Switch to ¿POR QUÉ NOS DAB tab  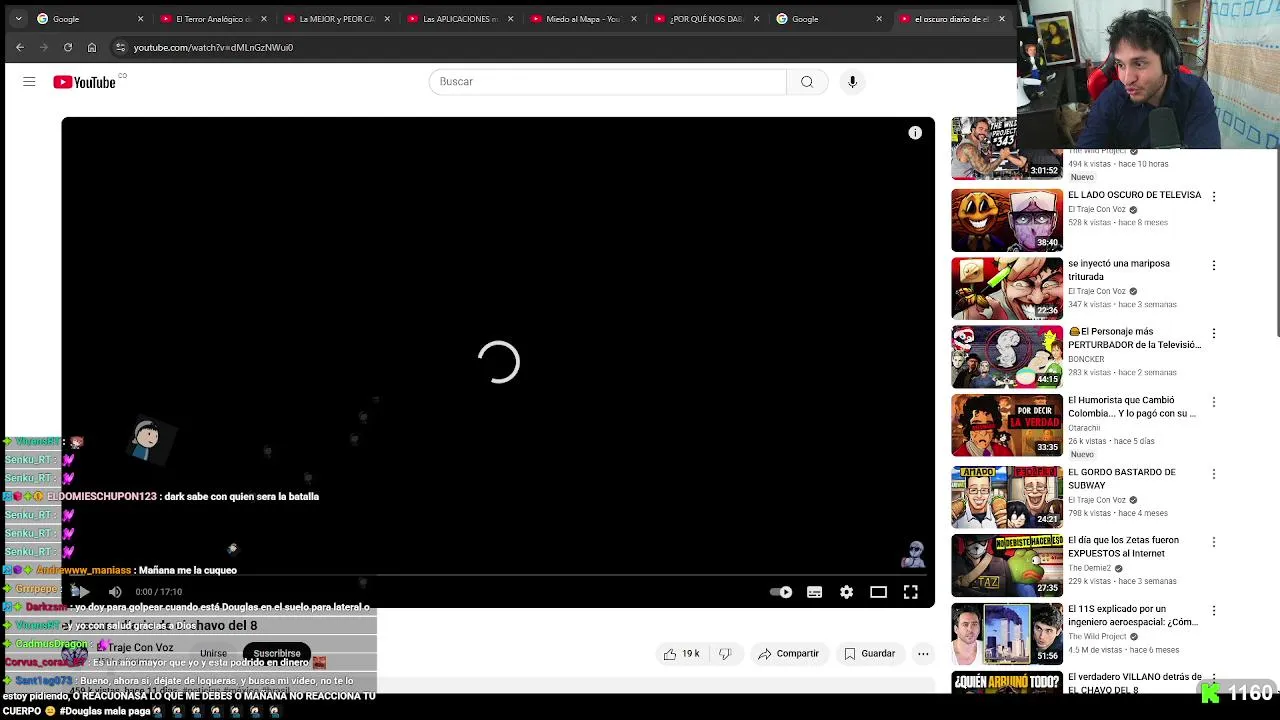[x=706, y=19]
